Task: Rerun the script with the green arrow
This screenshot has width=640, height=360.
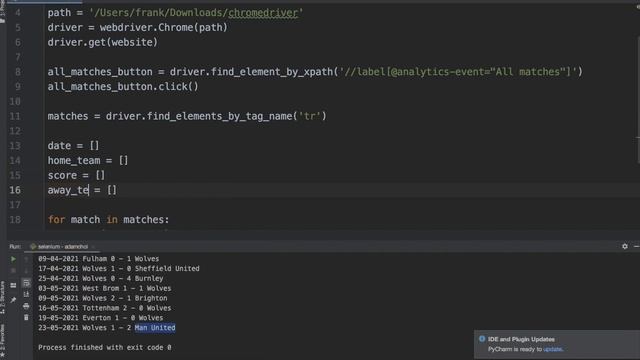Action: tap(13, 259)
